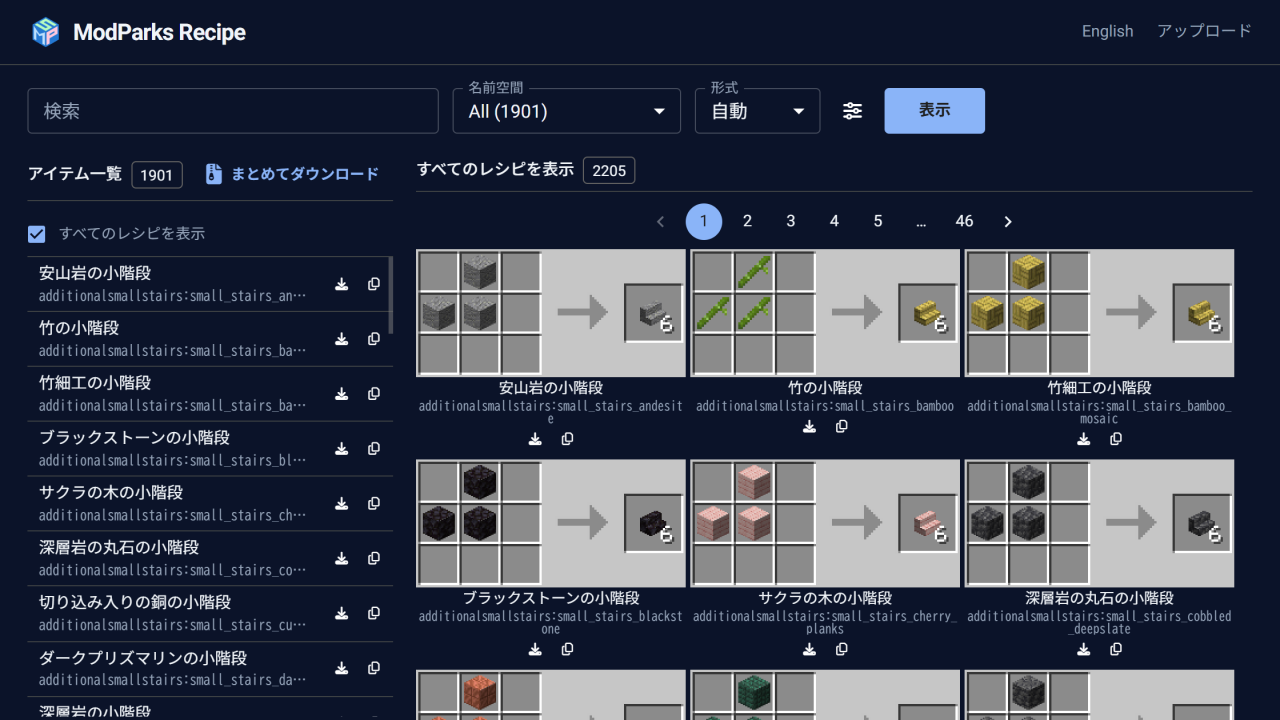Viewport: 1280px width, 720px height.
Task: Go to recipe page 4
Action: coord(834,222)
